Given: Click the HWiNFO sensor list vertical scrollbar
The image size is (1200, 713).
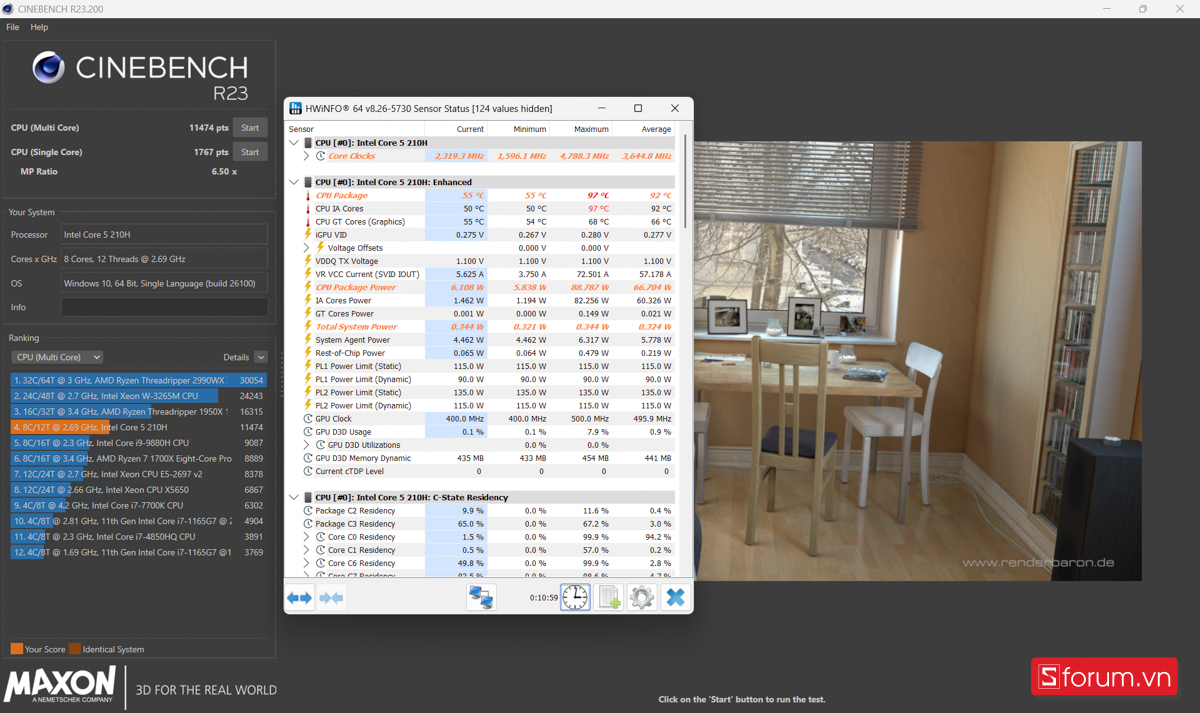Looking at the screenshot, I should 685,180.
